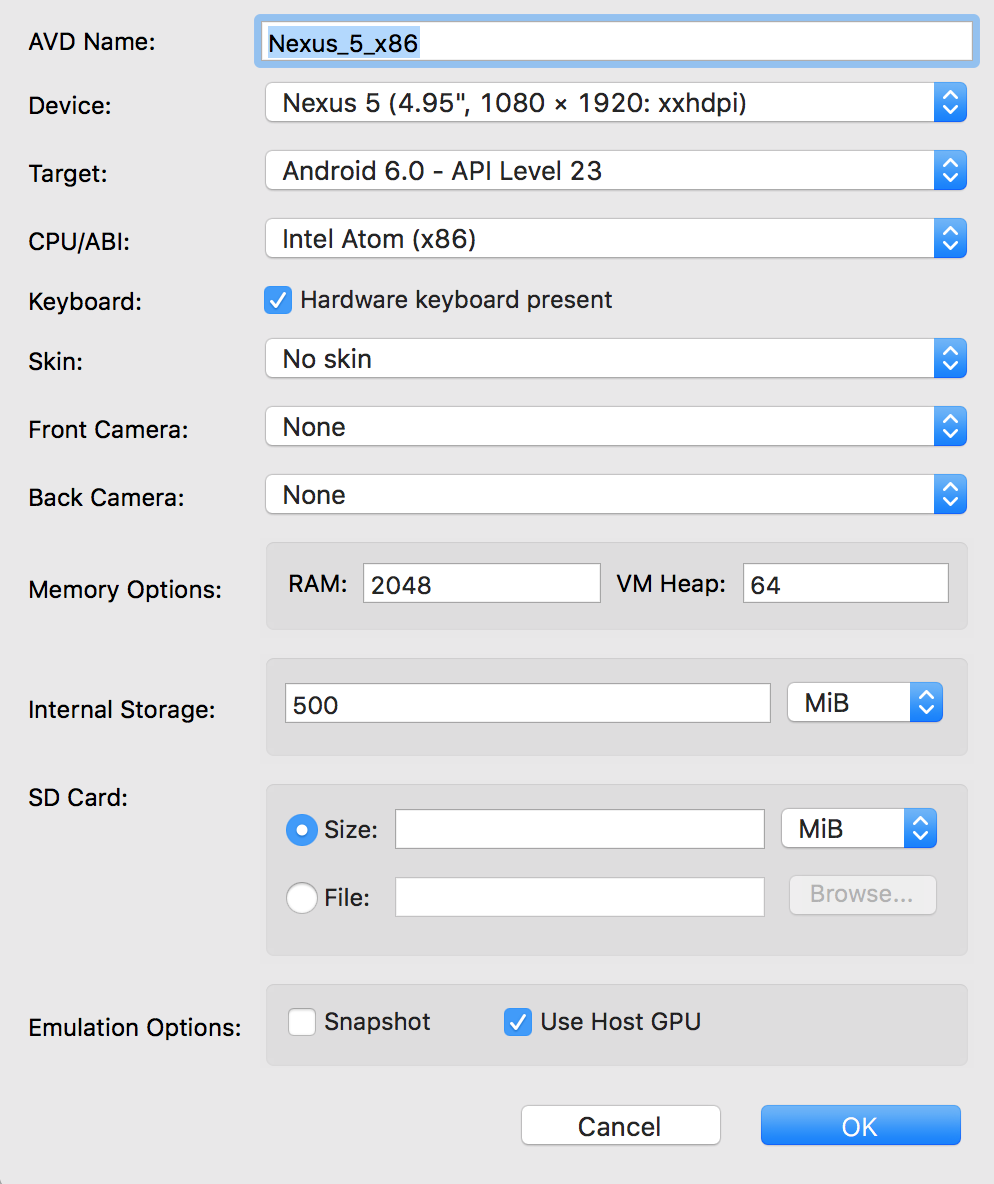Click the AVD Name text field
This screenshot has width=994, height=1184.
pos(617,42)
